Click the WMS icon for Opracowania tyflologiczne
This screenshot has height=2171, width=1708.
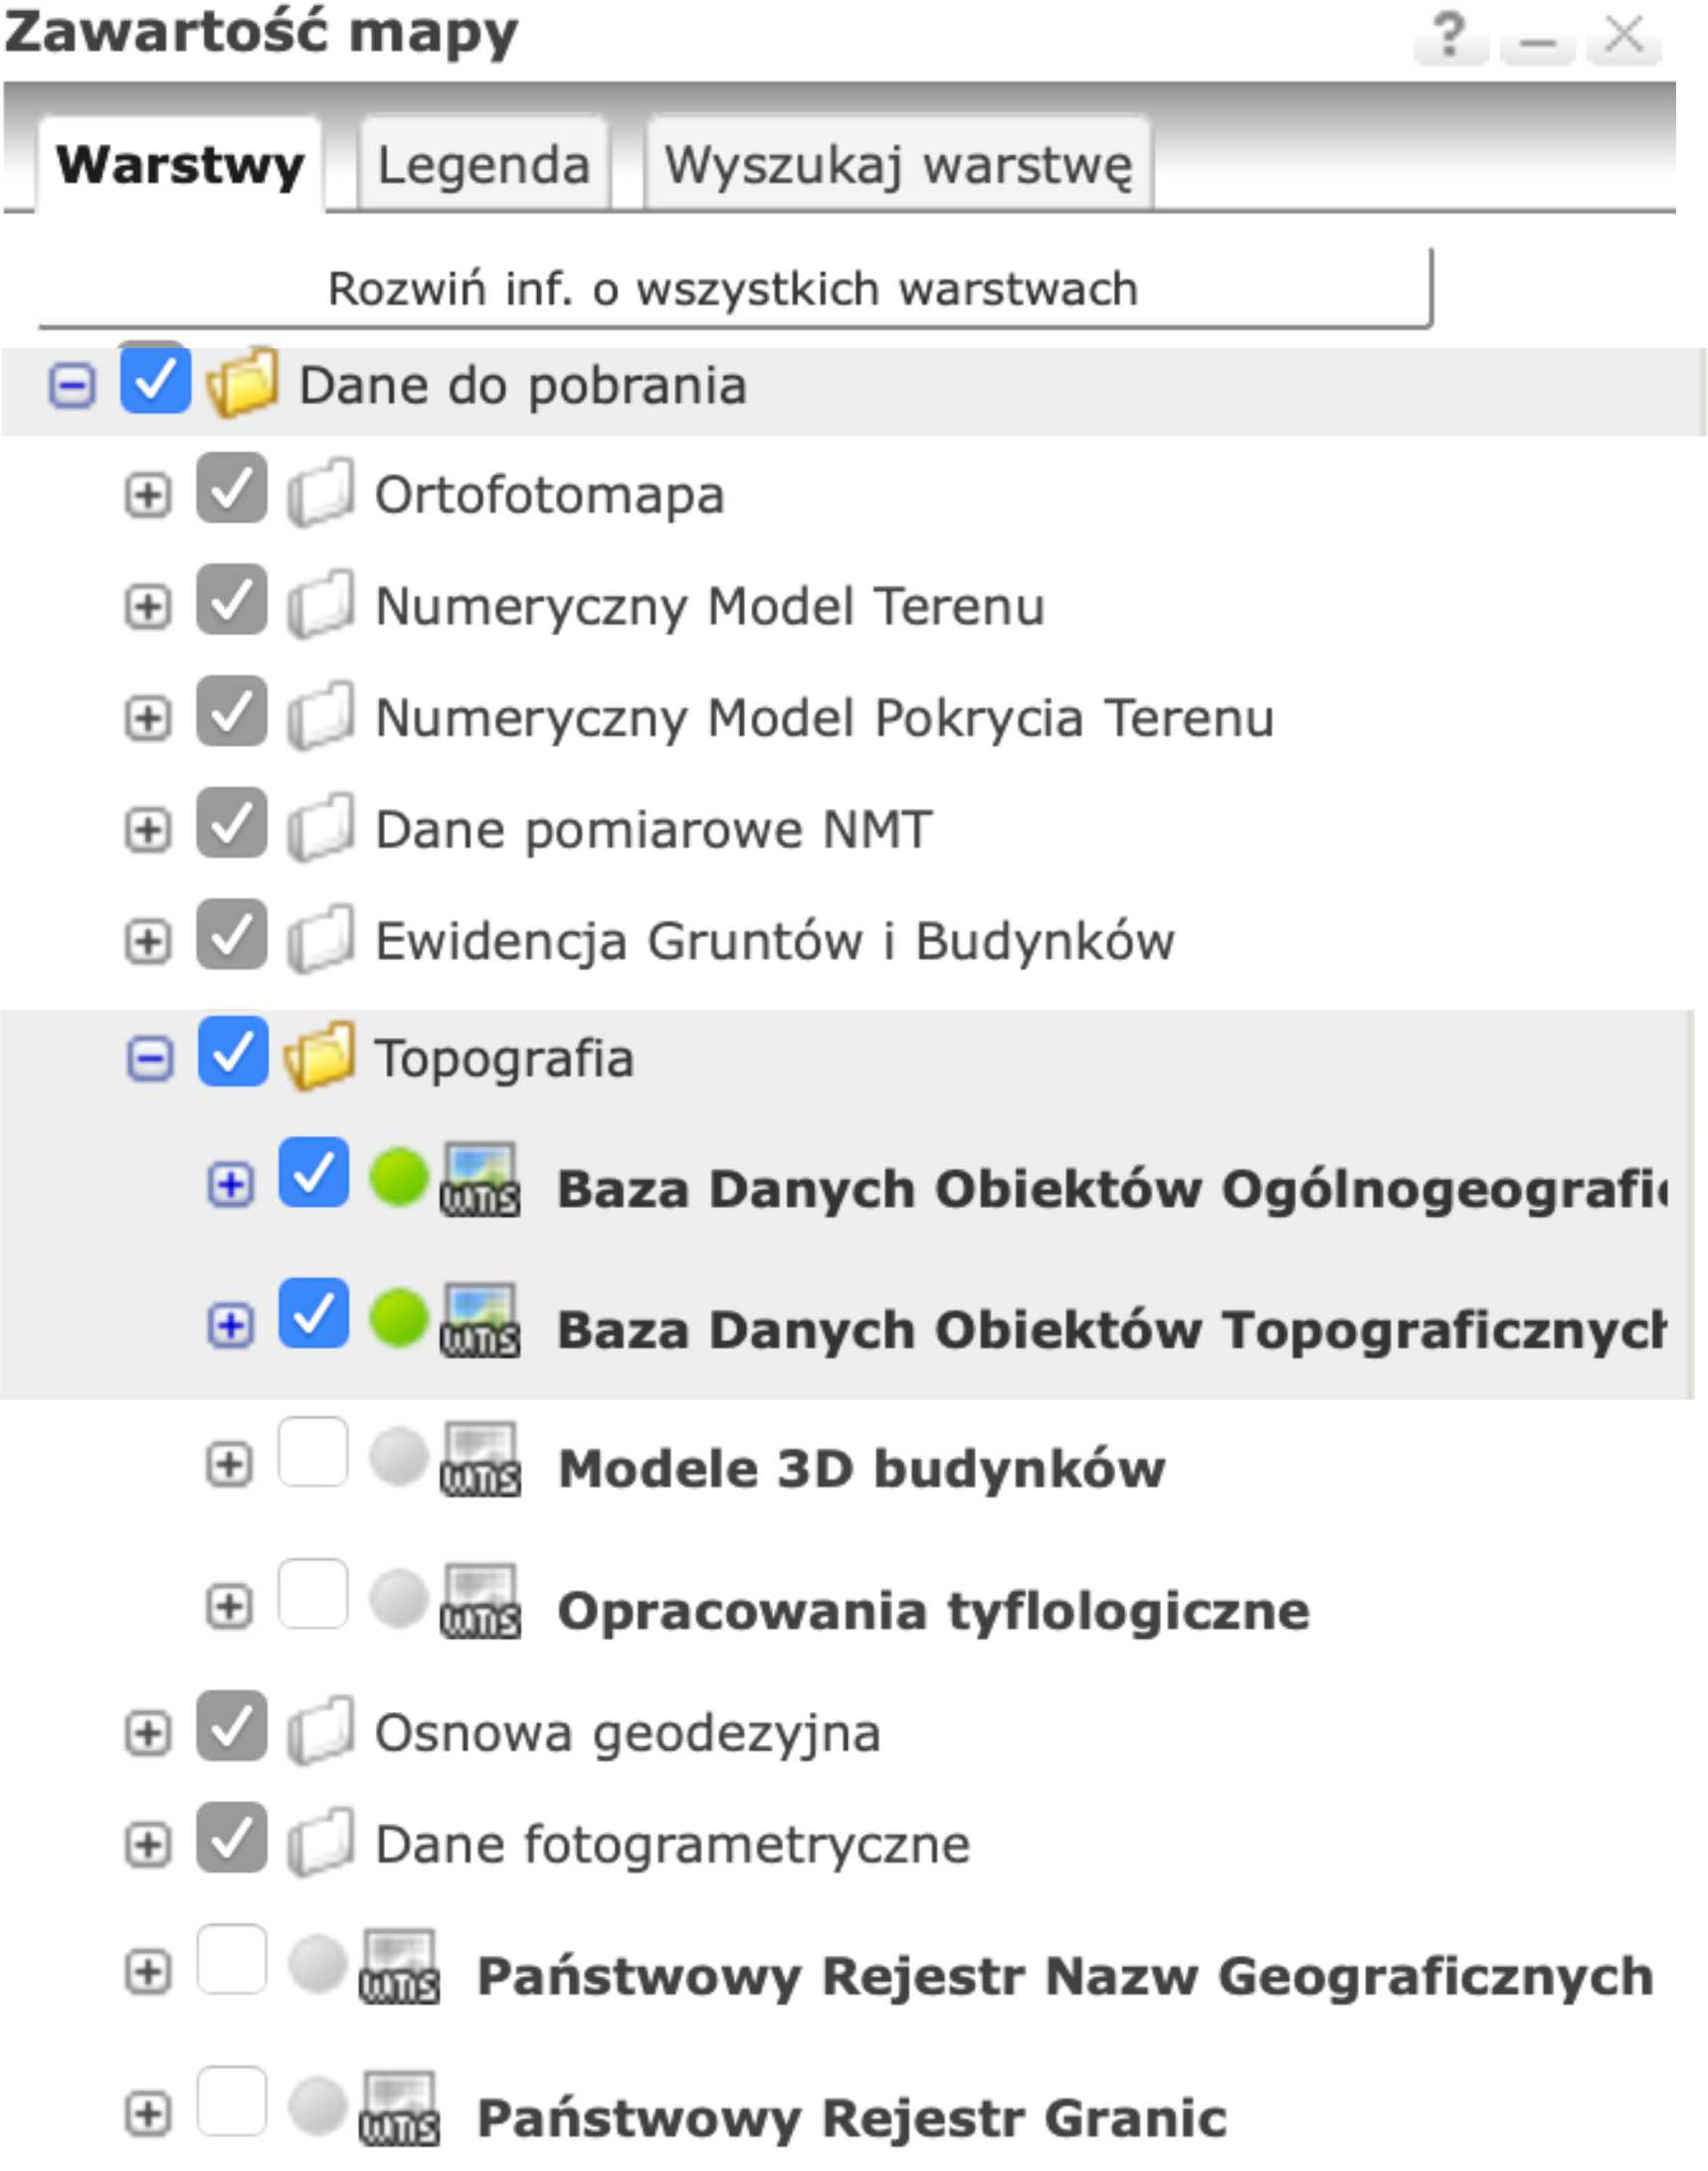click(480, 1603)
